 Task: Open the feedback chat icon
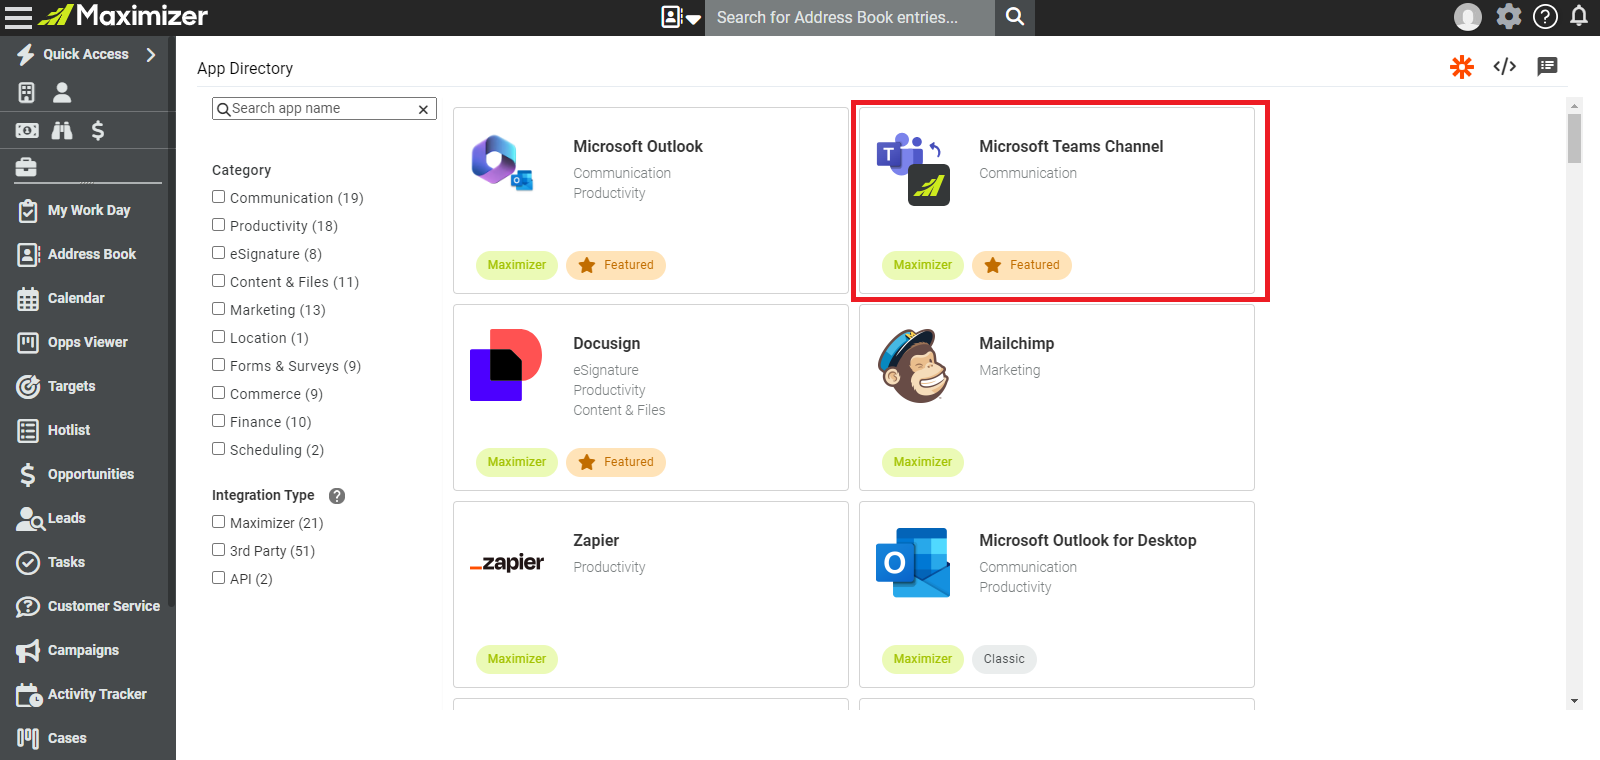tap(1547, 67)
